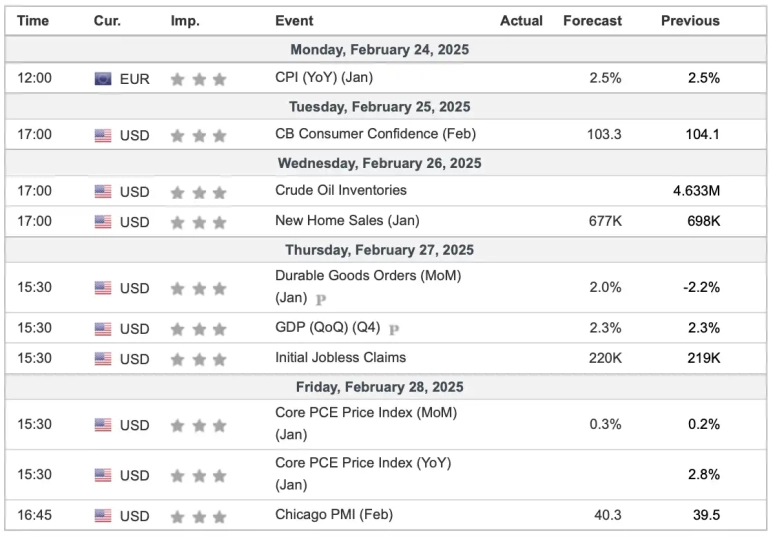Open the CB Consumer Confidence (Feb) event
Screen dimensions: 773x537
pos(375,134)
